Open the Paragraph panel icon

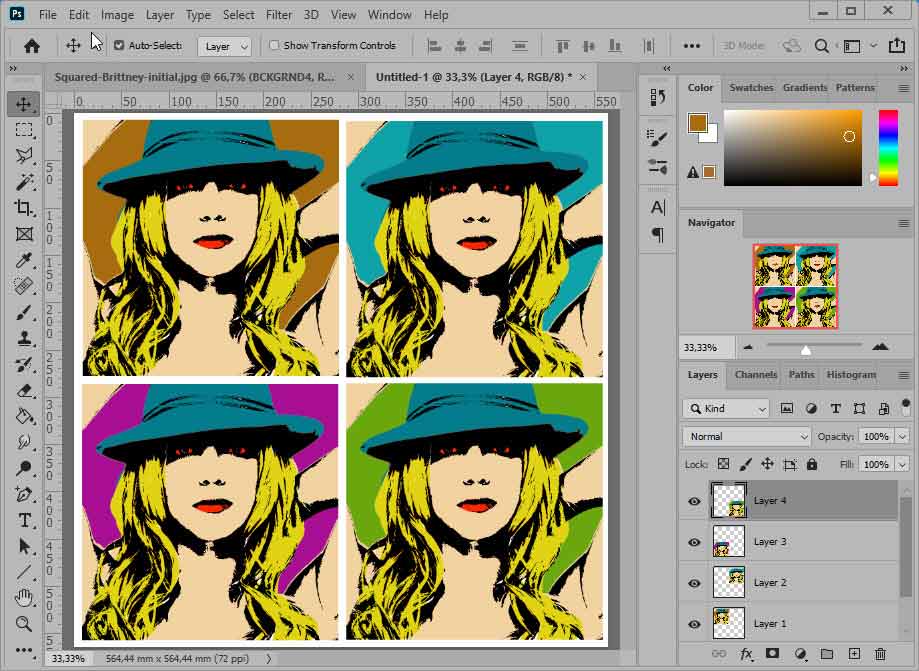(x=658, y=235)
